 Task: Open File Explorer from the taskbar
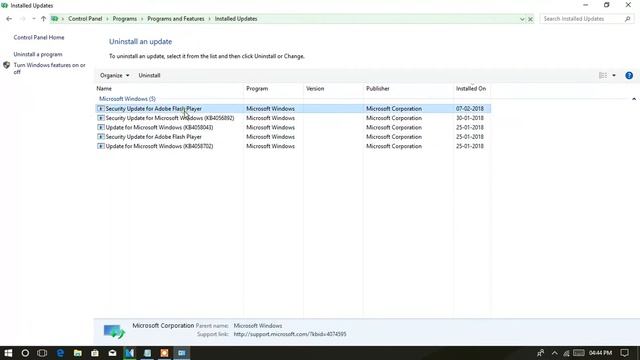click(x=78, y=353)
